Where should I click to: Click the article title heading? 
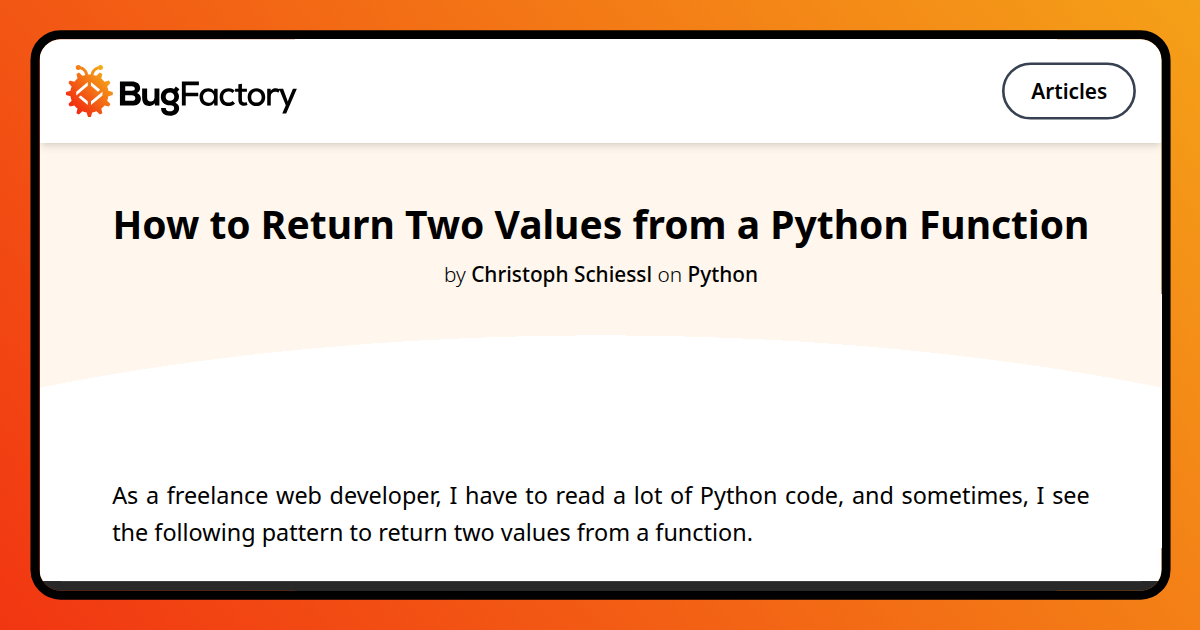coord(600,225)
